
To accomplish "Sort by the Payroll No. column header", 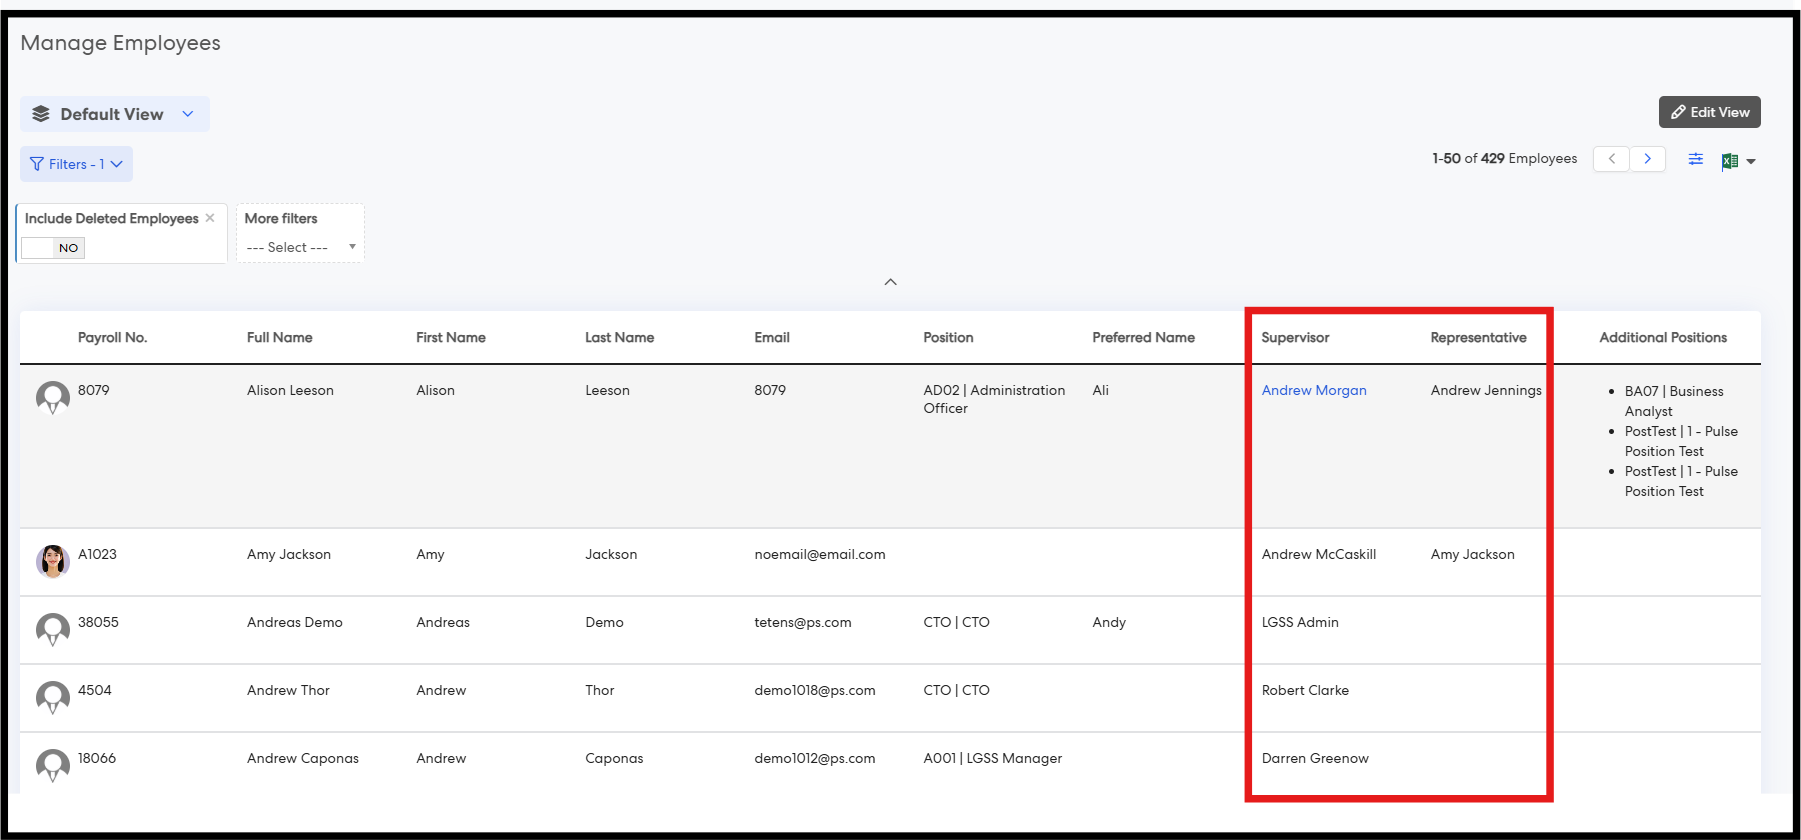I will coord(112,337).
